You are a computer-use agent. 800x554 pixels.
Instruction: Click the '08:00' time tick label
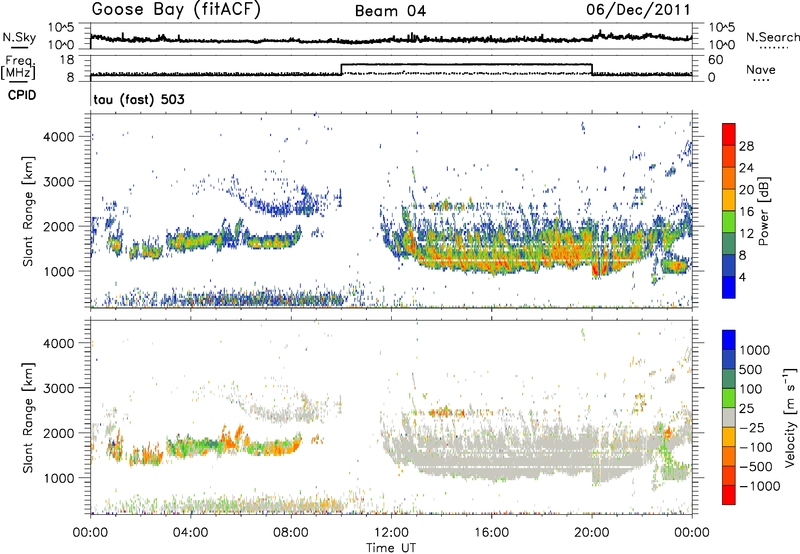tap(291, 533)
